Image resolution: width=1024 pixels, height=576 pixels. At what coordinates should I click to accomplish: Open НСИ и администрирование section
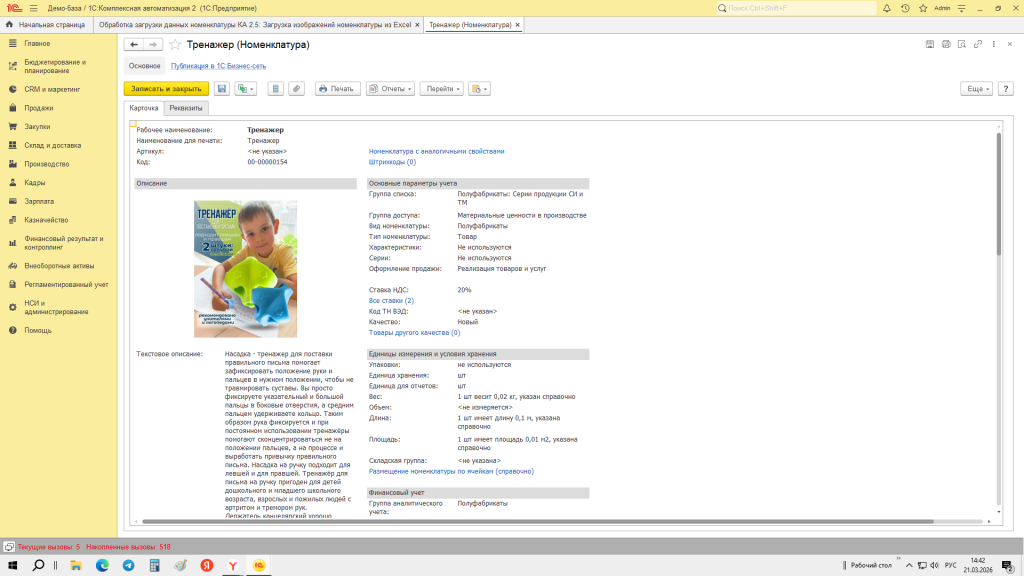[56, 308]
